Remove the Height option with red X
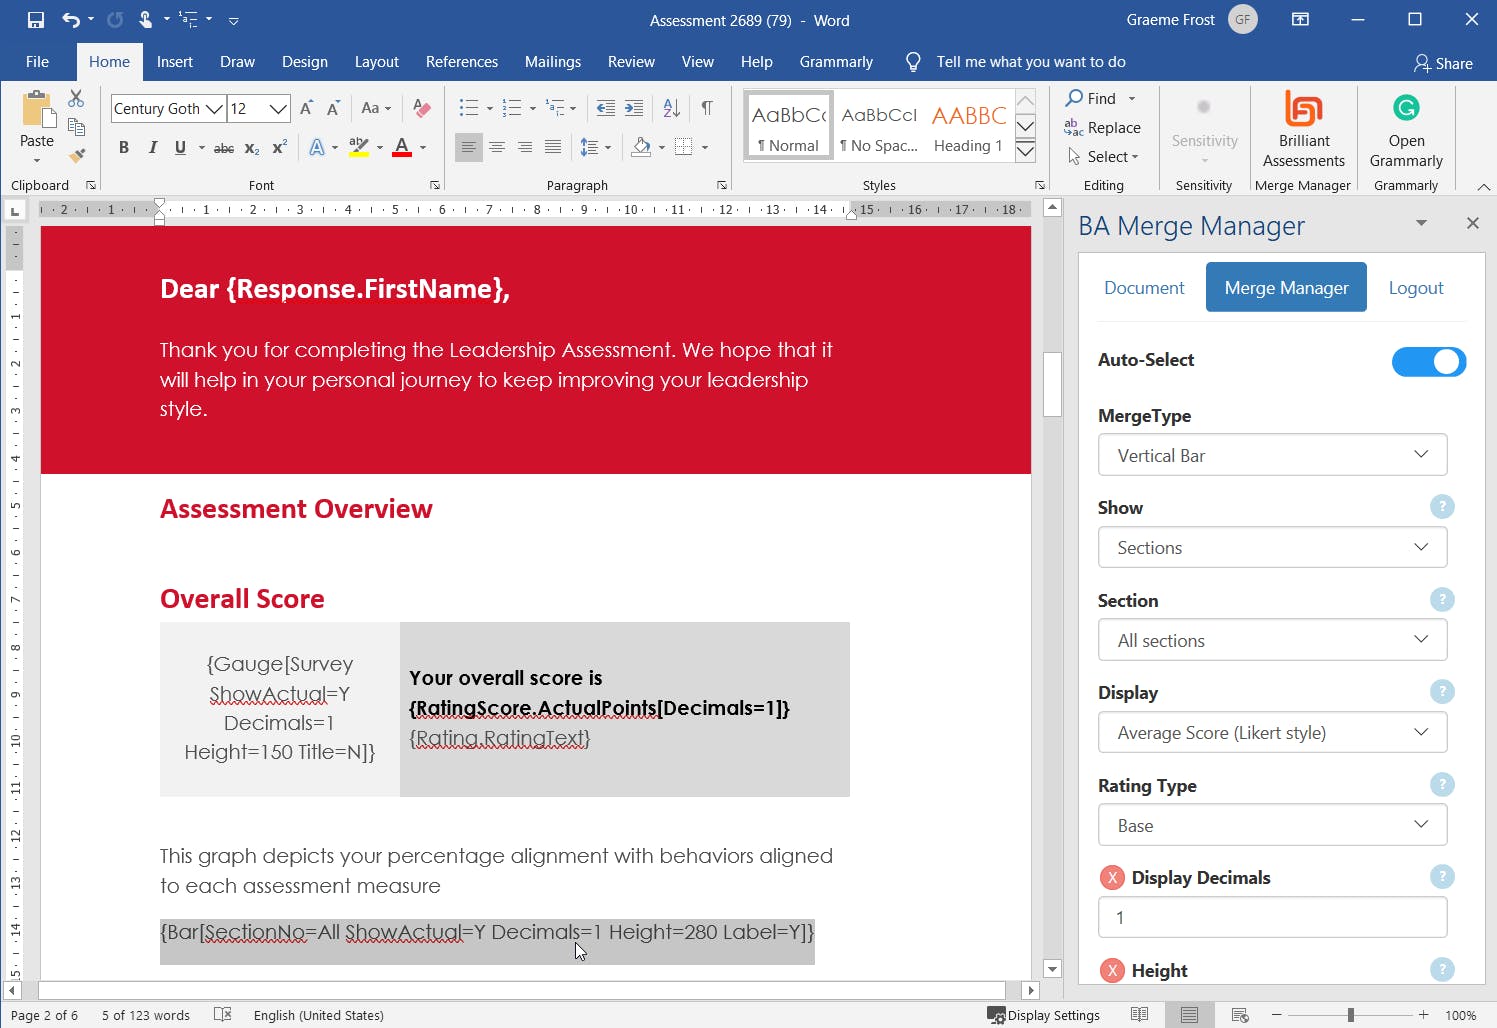 (1112, 970)
